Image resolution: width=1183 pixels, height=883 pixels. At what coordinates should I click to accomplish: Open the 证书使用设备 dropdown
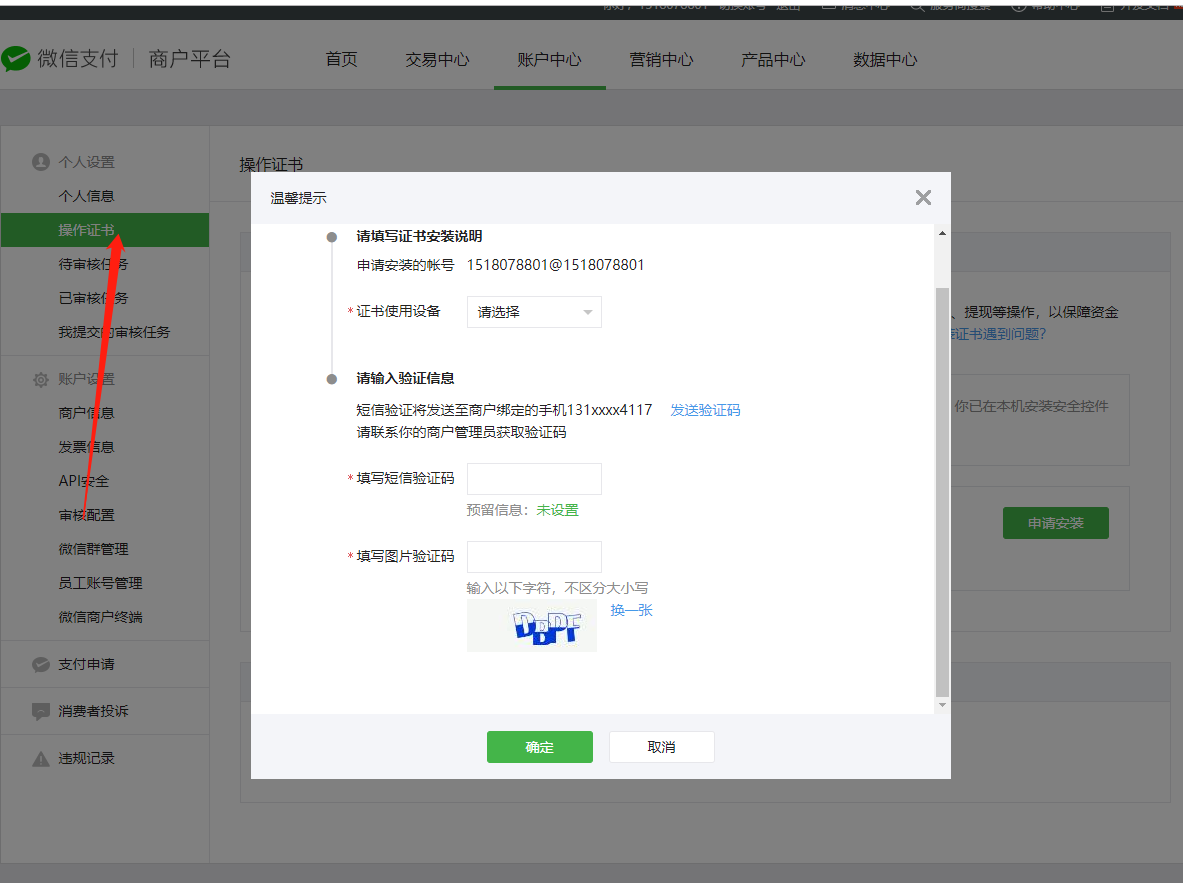click(534, 312)
